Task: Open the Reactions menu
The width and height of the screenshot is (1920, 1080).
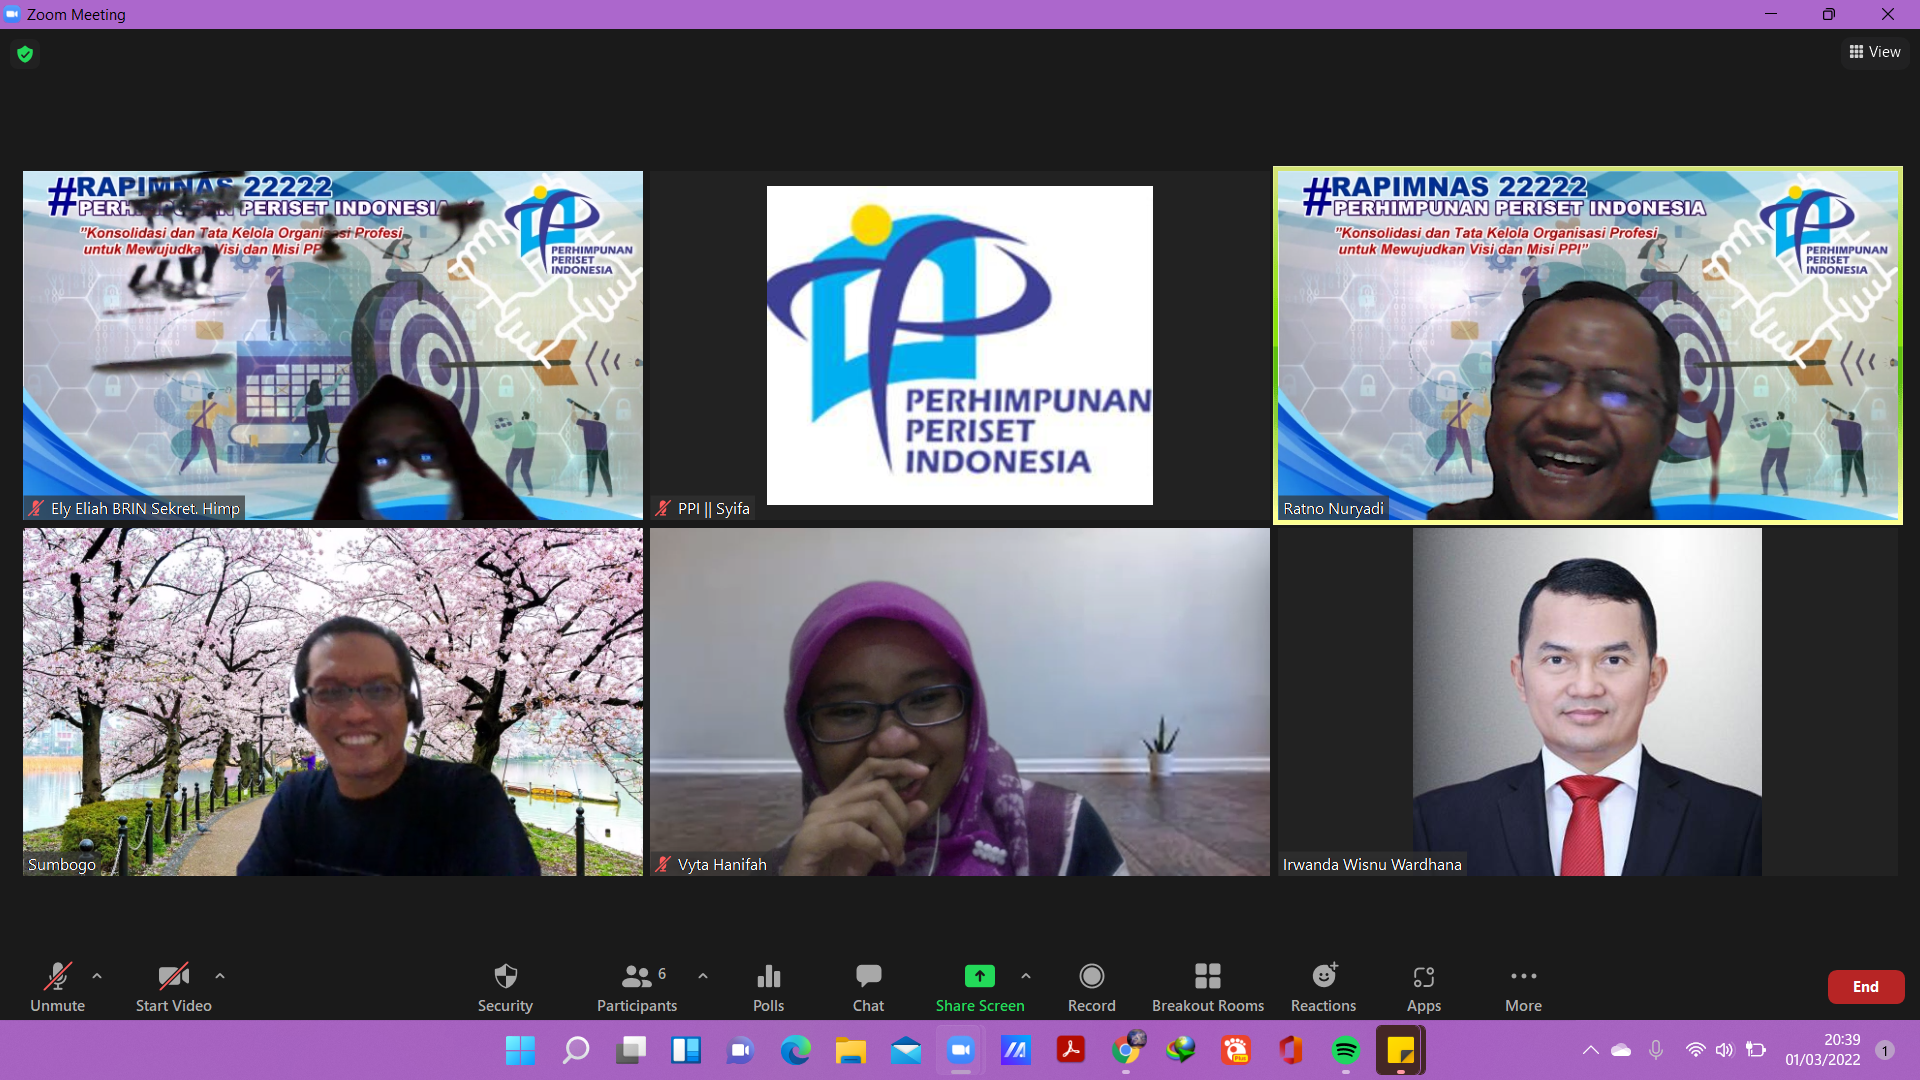Action: (x=1323, y=987)
